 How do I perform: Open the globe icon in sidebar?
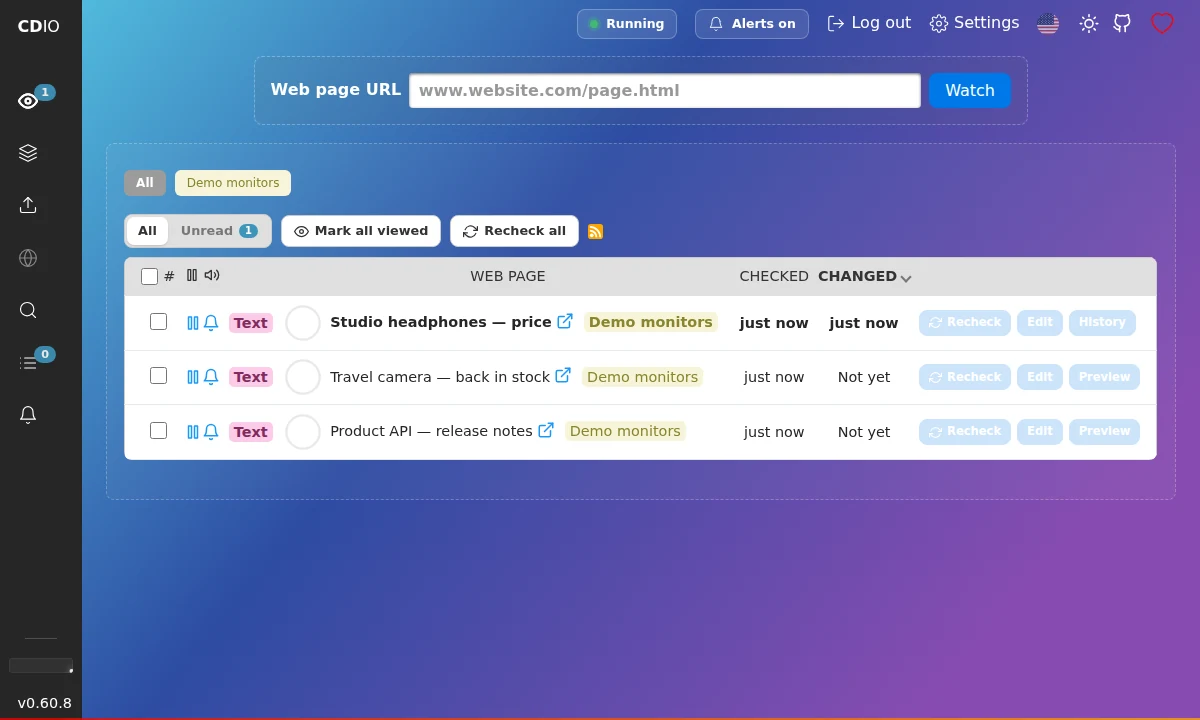click(x=28, y=258)
